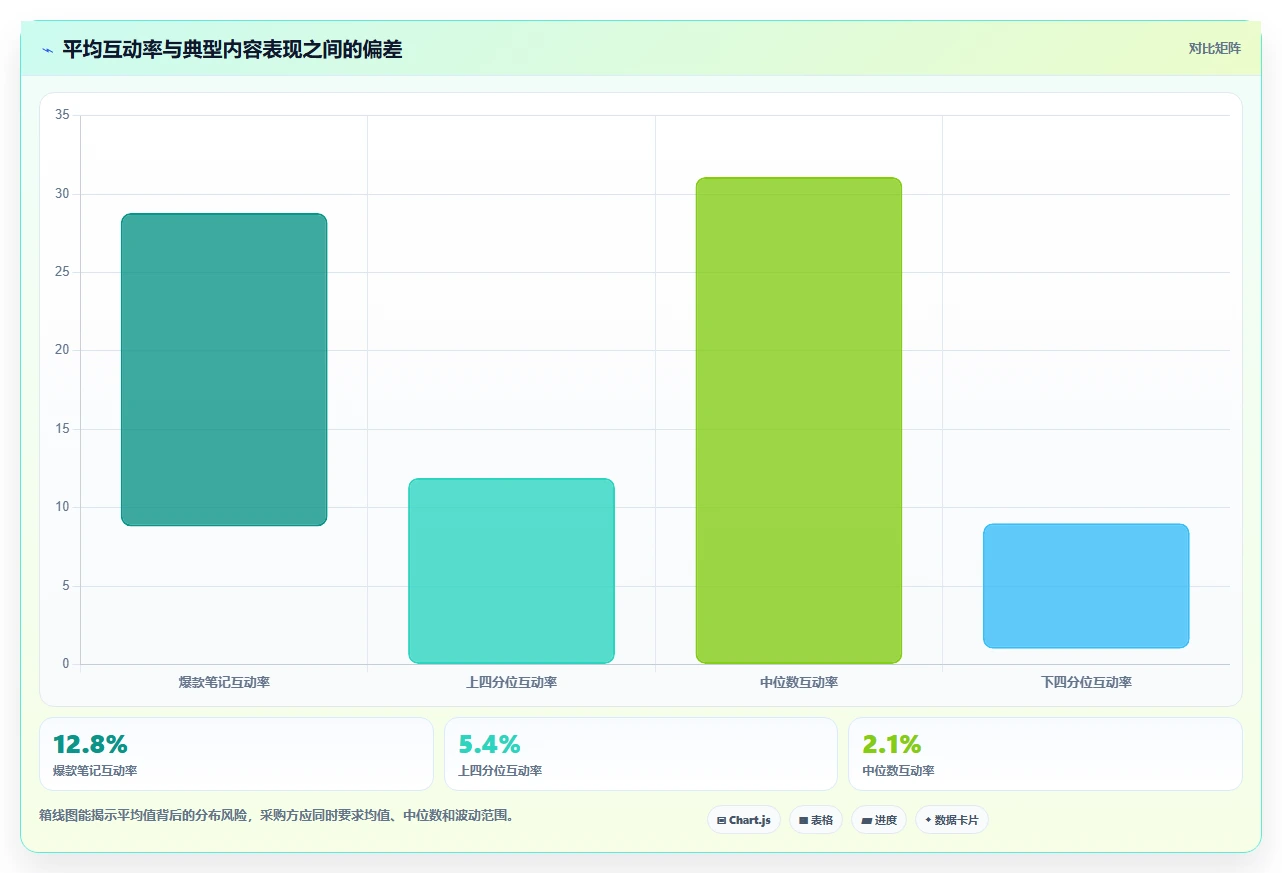Click the 下四分位互动率 x-axis label
Screen dimensions: 1282x873
[x=1086, y=683]
